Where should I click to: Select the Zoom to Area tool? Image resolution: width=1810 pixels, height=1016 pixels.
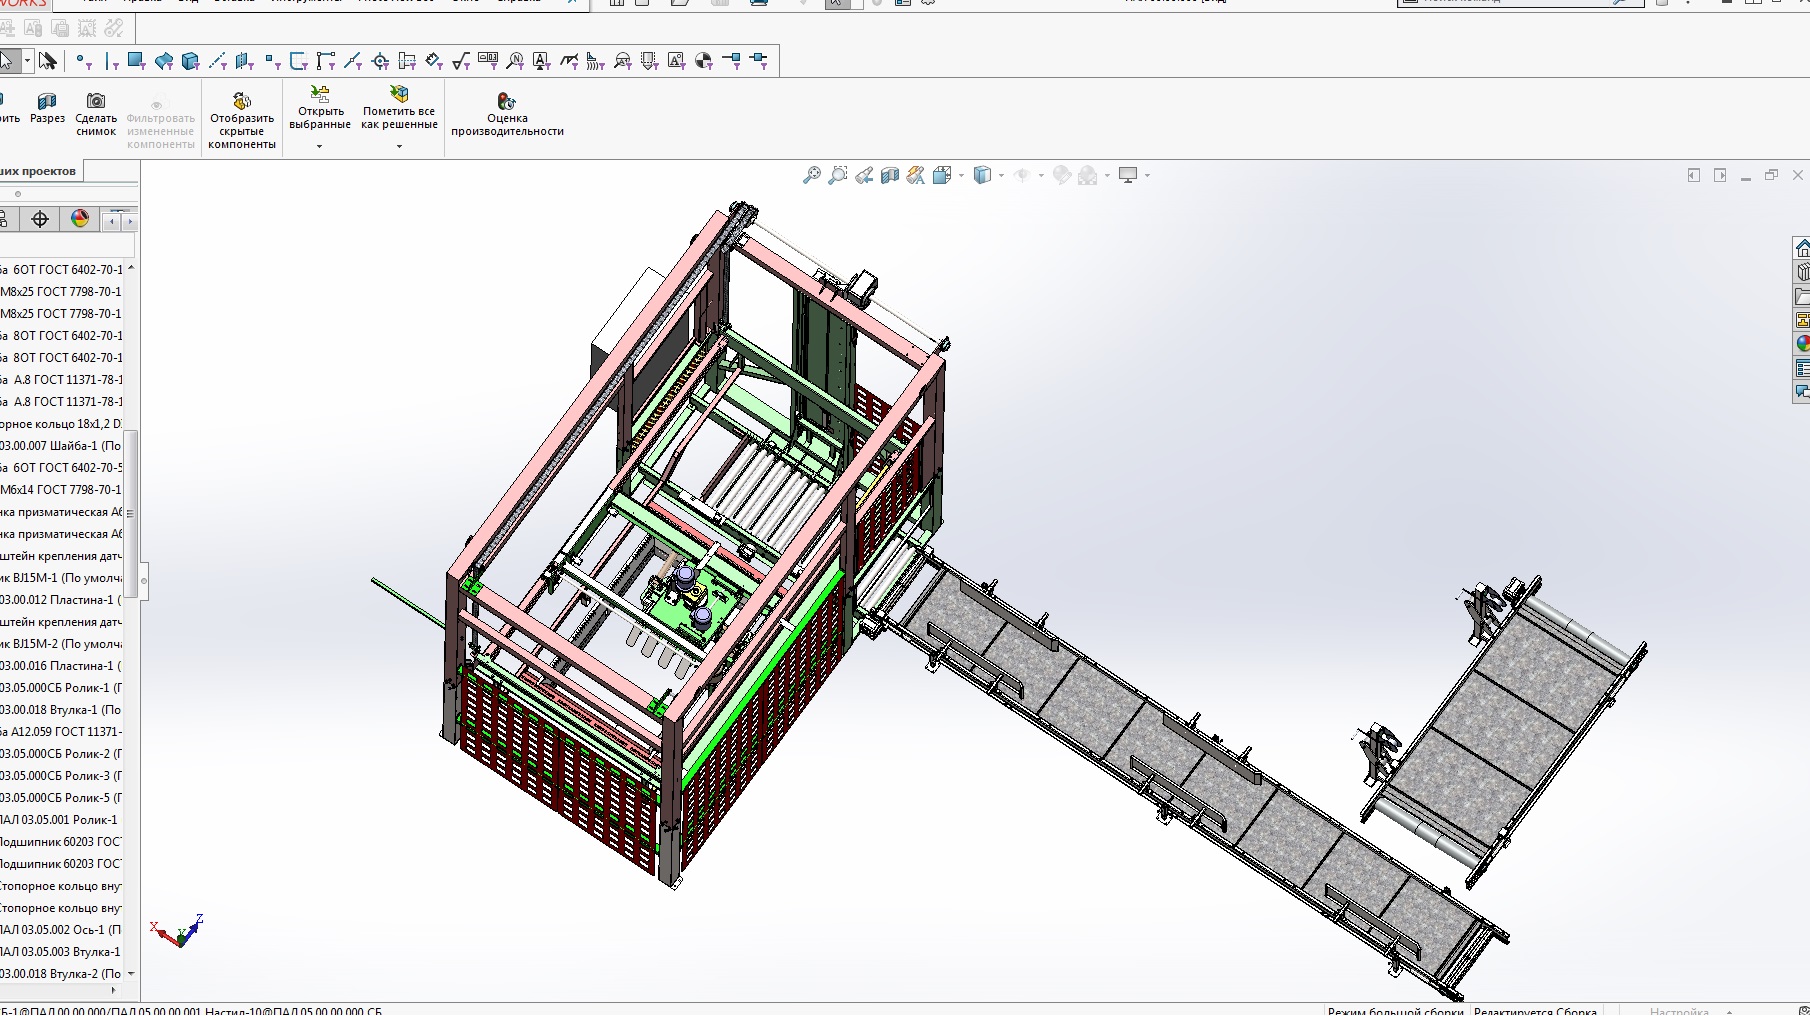coord(838,176)
